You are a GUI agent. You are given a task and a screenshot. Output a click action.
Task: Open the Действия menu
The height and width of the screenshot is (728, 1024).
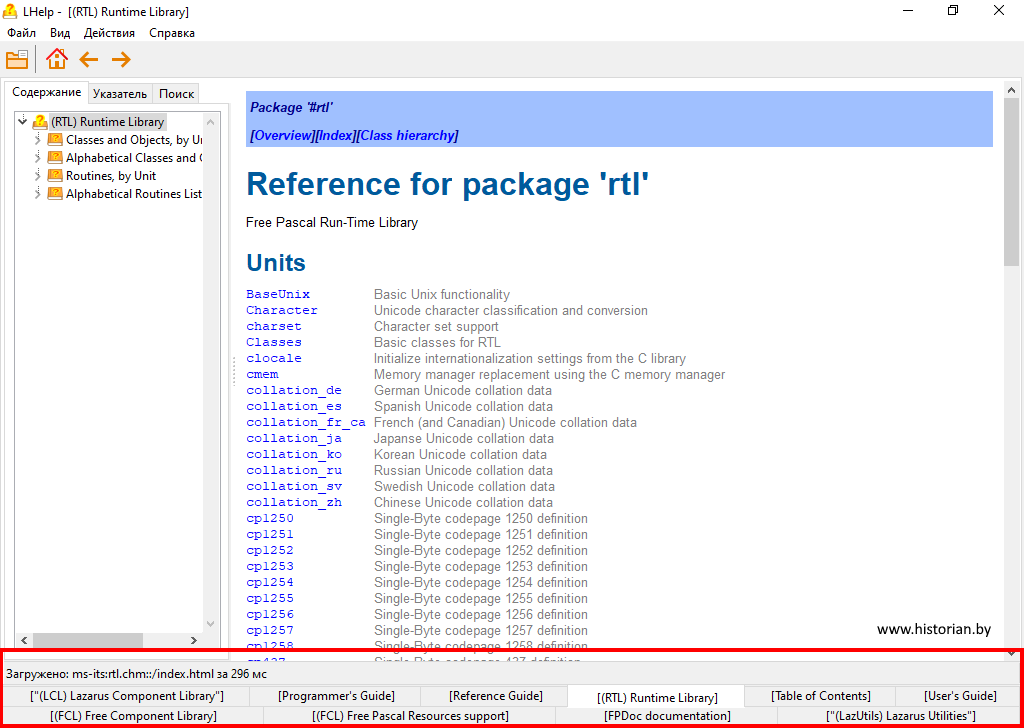pyautogui.click(x=109, y=33)
